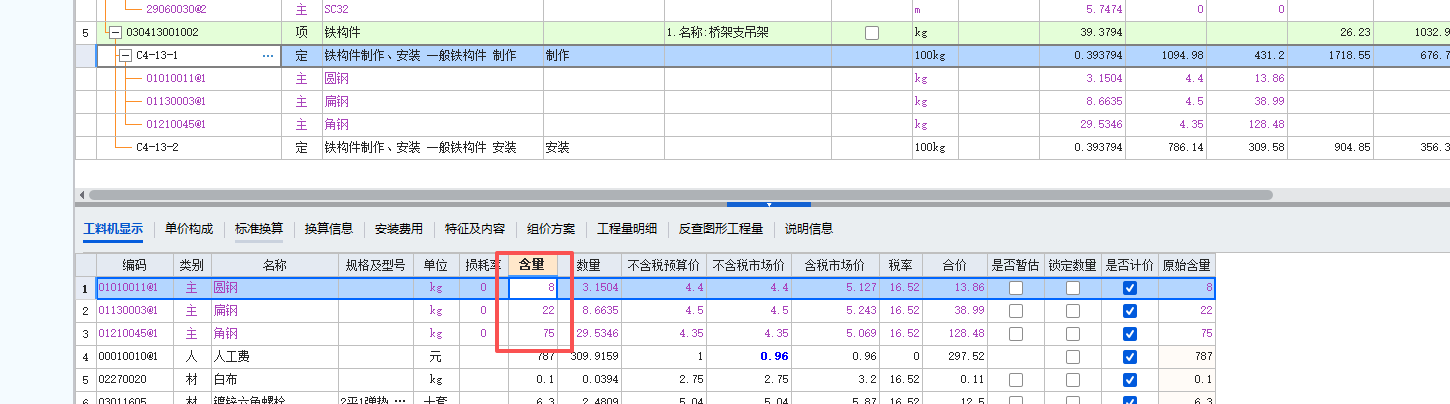The height and width of the screenshot is (404, 1450).
Task: Select the 人工费 name cell
Action: point(275,357)
